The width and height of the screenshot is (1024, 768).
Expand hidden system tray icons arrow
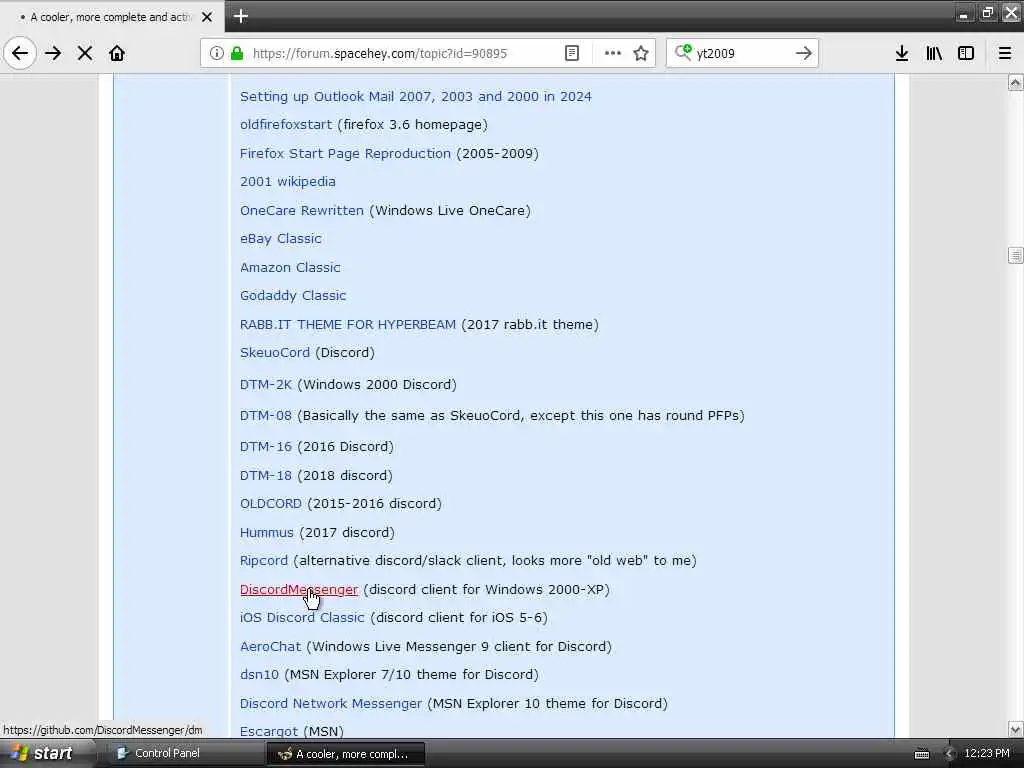[x=950, y=754]
